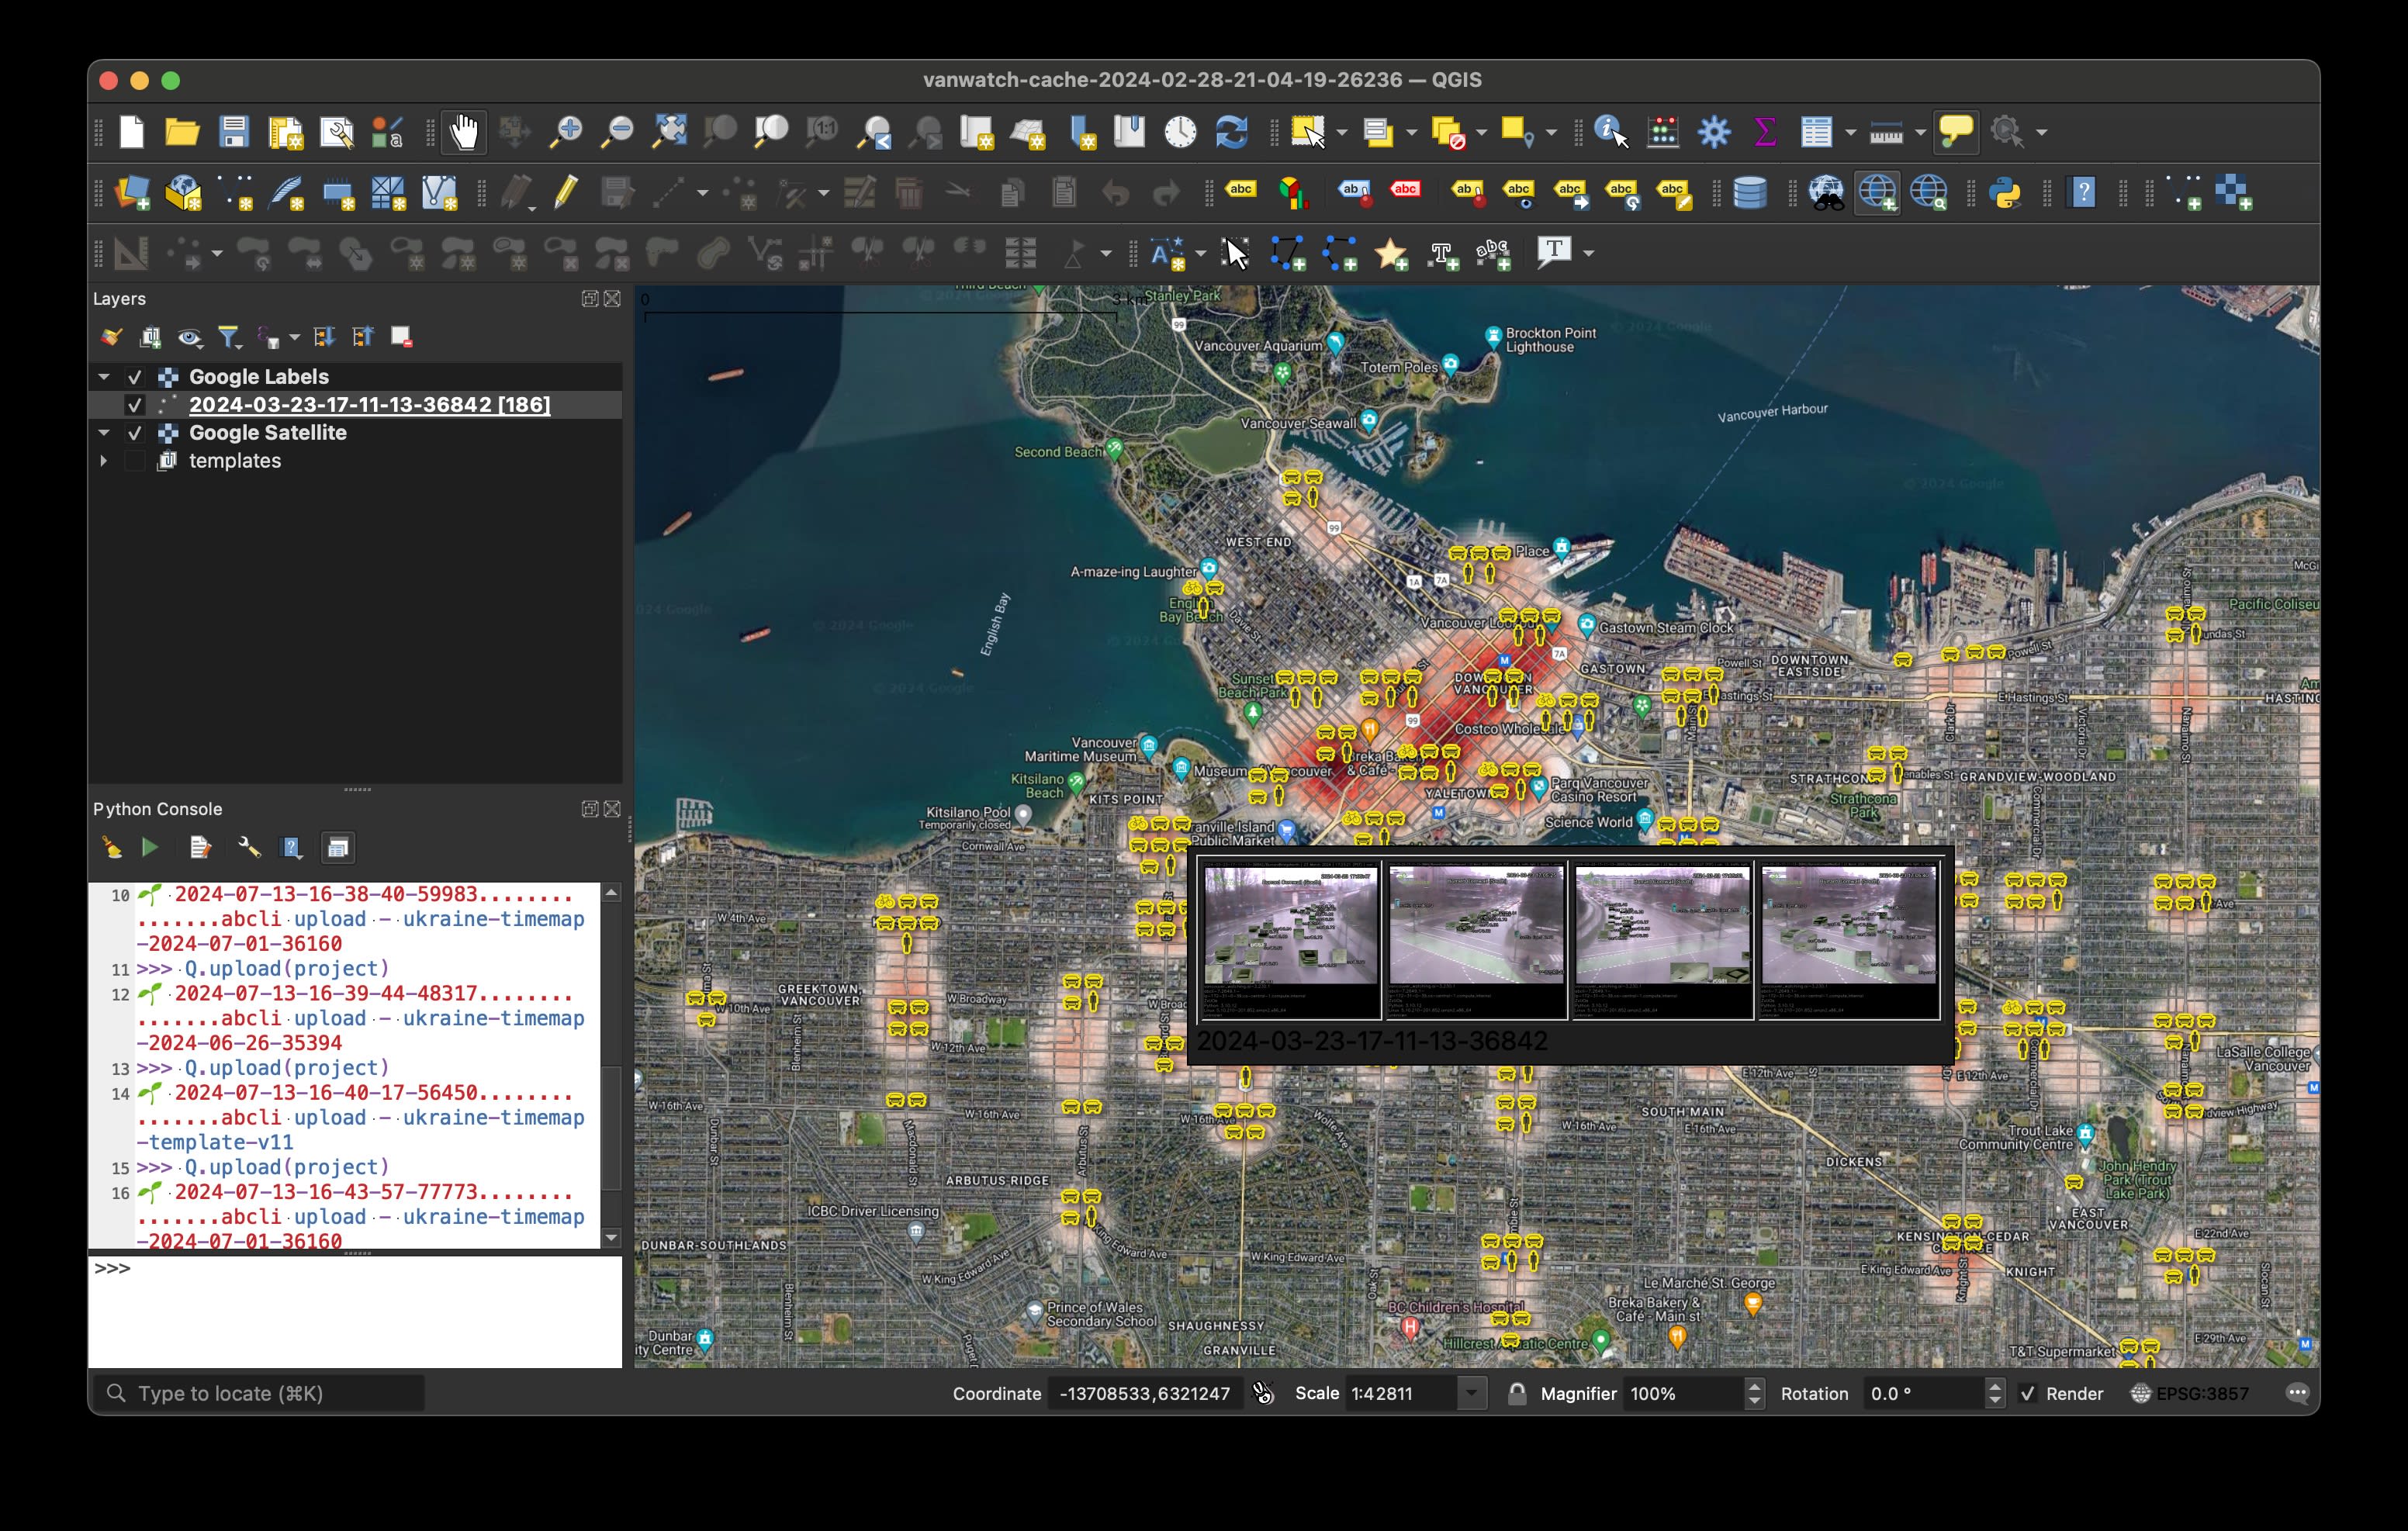Open the Scale dropdown in status bar
The height and width of the screenshot is (1531, 2408).
click(x=1470, y=1393)
